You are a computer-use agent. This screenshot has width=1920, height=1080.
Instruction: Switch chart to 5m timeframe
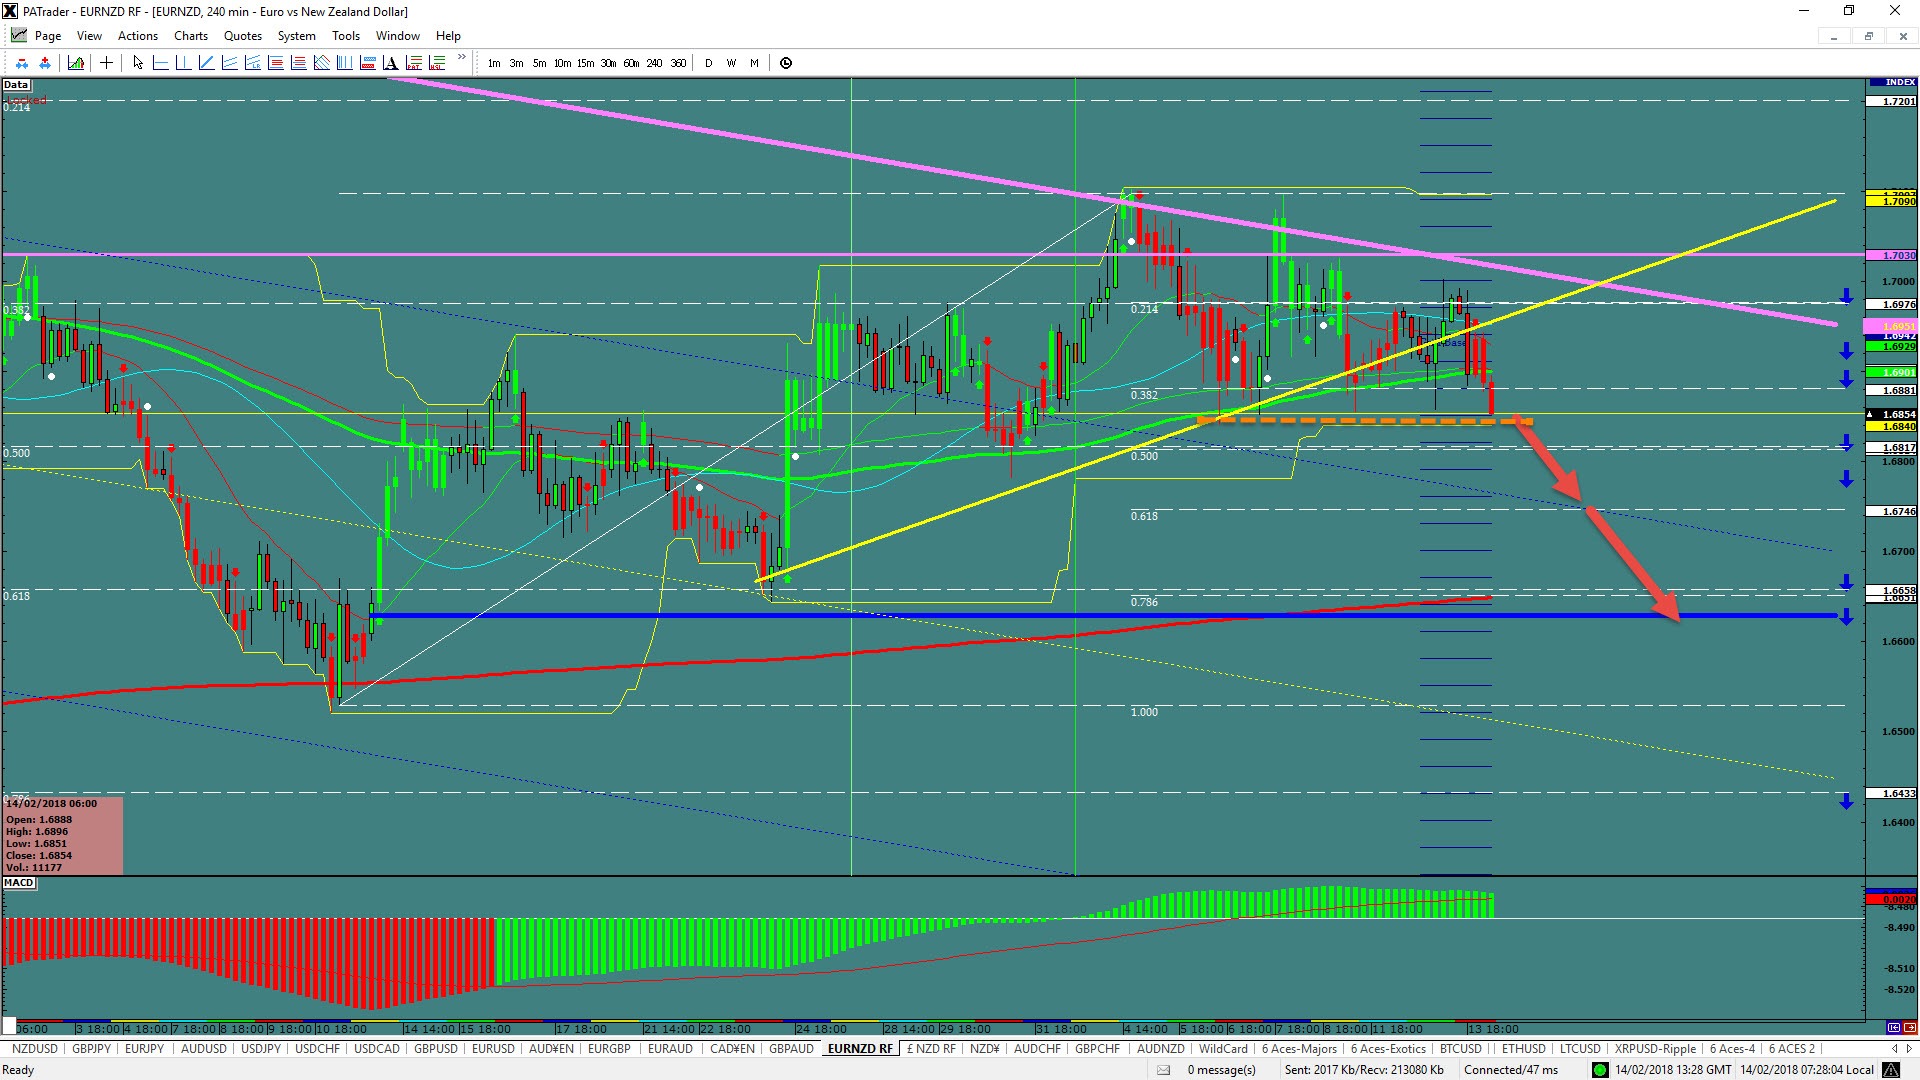(539, 63)
